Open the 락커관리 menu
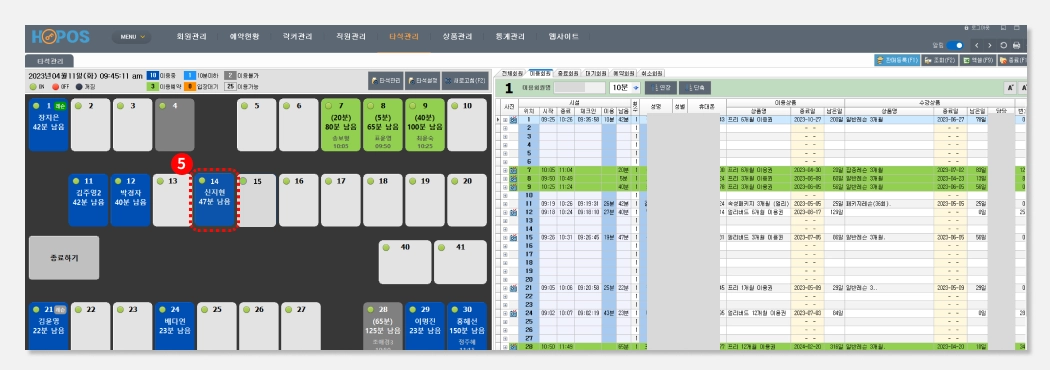The width and height of the screenshot is (1050, 370). [x=297, y=37]
